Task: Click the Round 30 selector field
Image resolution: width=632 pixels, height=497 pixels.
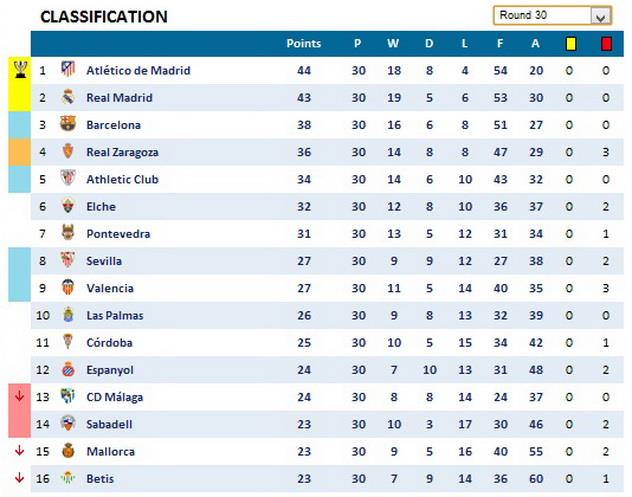Action: [x=542, y=16]
